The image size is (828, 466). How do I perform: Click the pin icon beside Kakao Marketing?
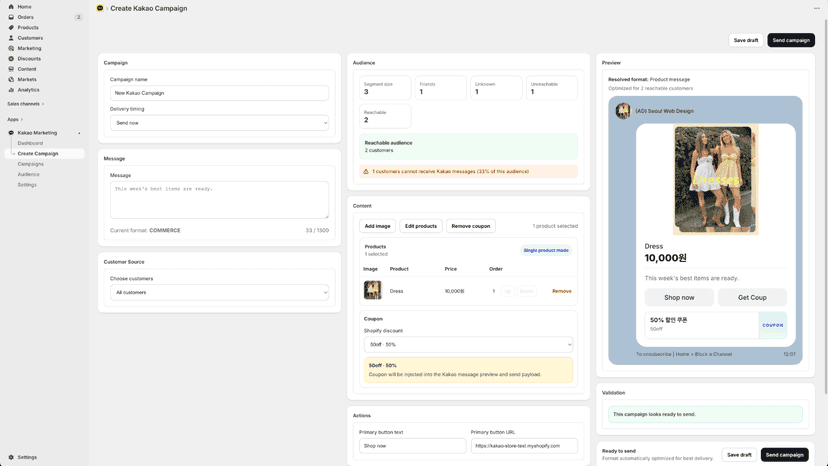(79, 133)
